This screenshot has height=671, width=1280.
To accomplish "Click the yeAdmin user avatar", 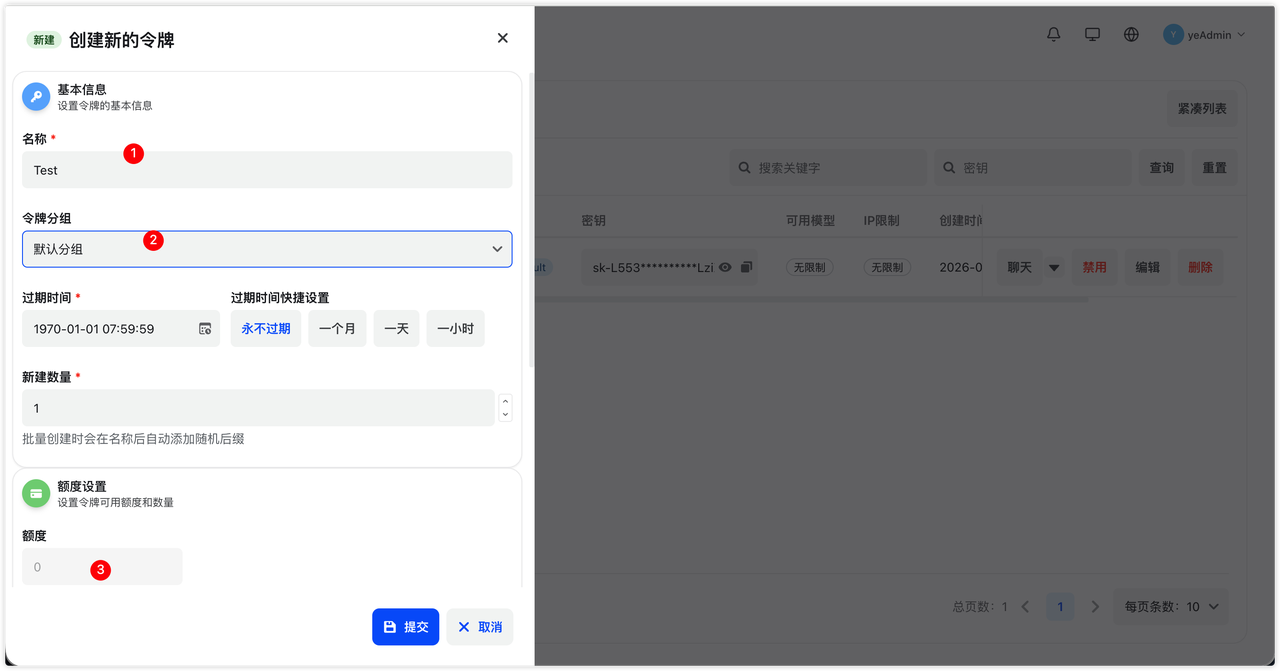I will click(1173, 34).
